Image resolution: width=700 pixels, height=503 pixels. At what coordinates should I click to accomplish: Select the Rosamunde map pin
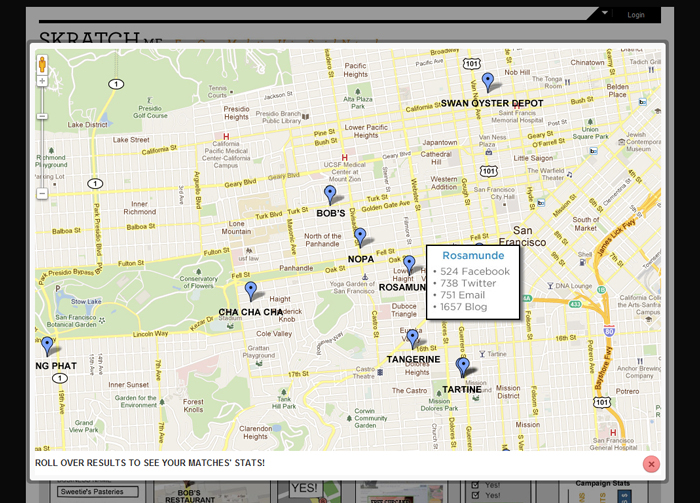pyautogui.click(x=409, y=265)
